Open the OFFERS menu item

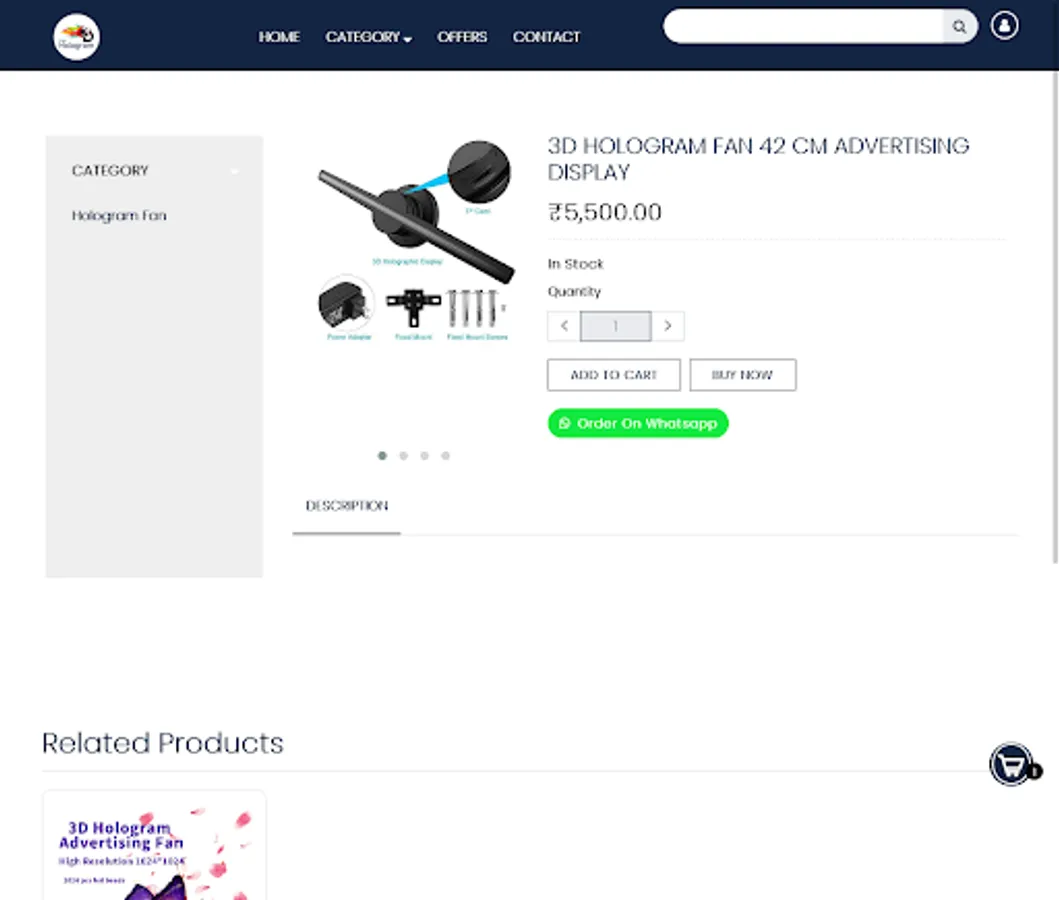click(x=462, y=37)
